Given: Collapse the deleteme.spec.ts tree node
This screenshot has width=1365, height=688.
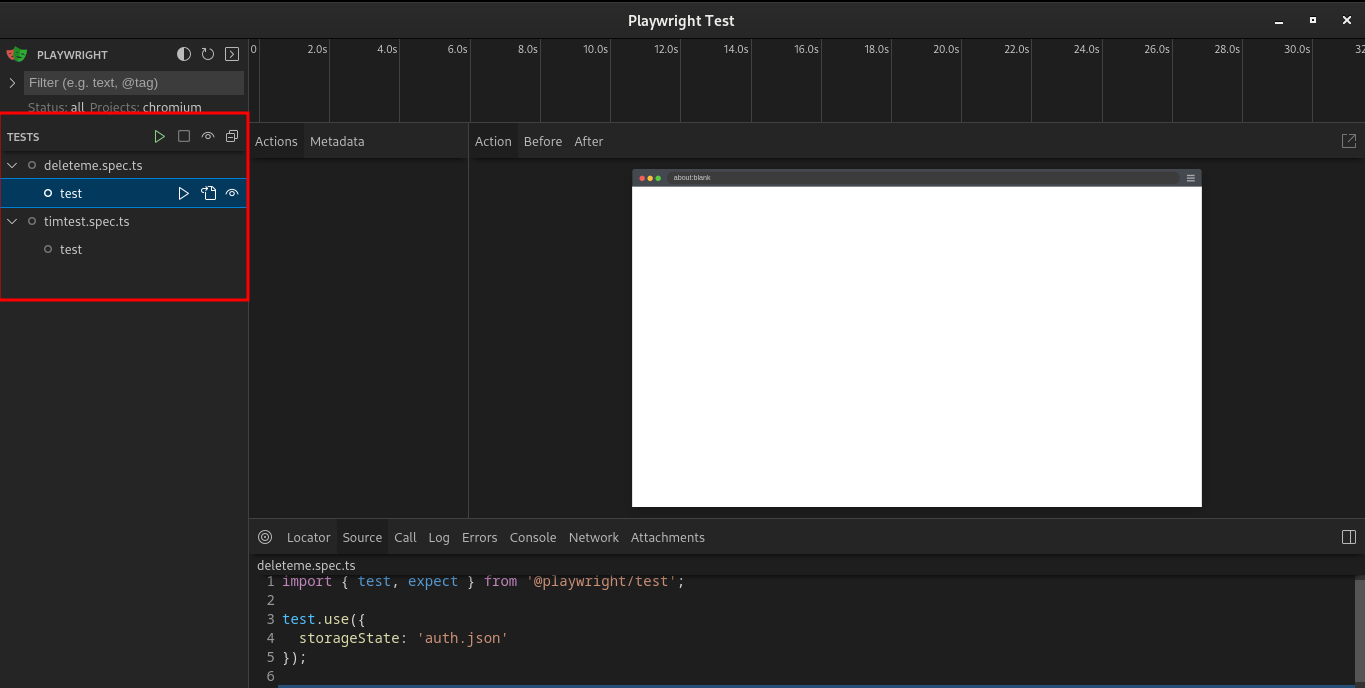Looking at the screenshot, I should 12,165.
